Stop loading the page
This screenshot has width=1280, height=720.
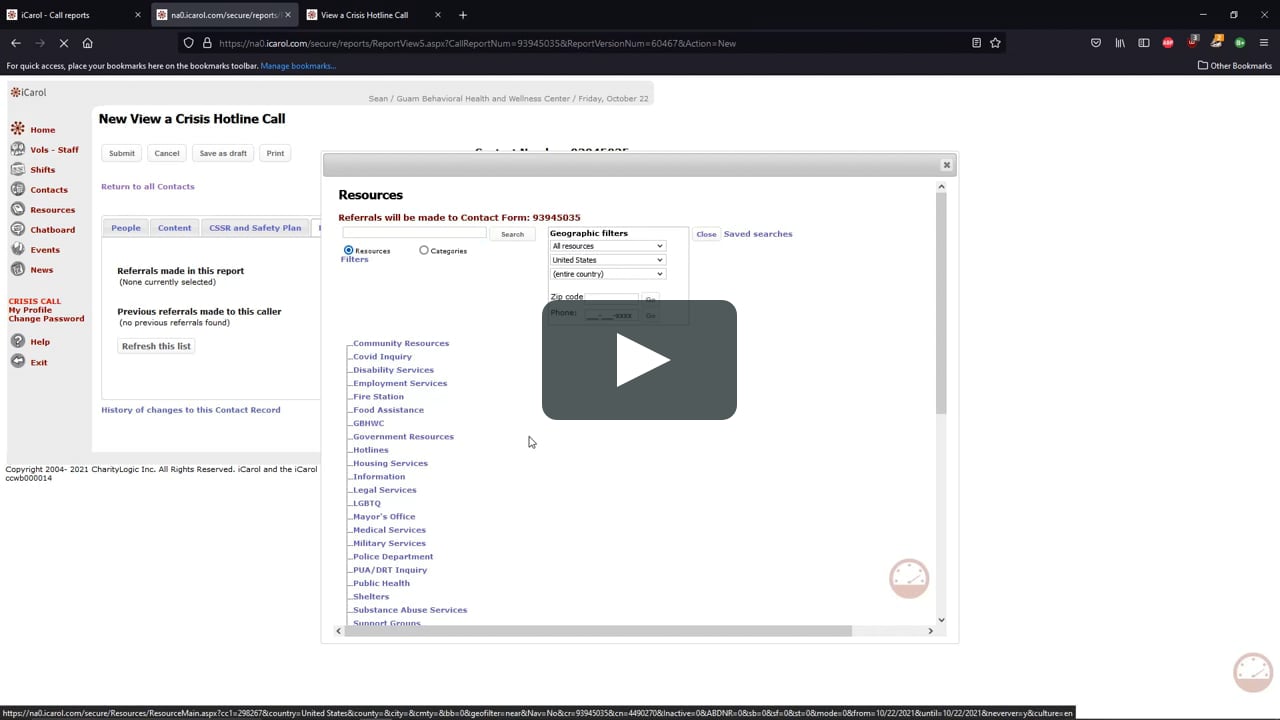point(63,43)
